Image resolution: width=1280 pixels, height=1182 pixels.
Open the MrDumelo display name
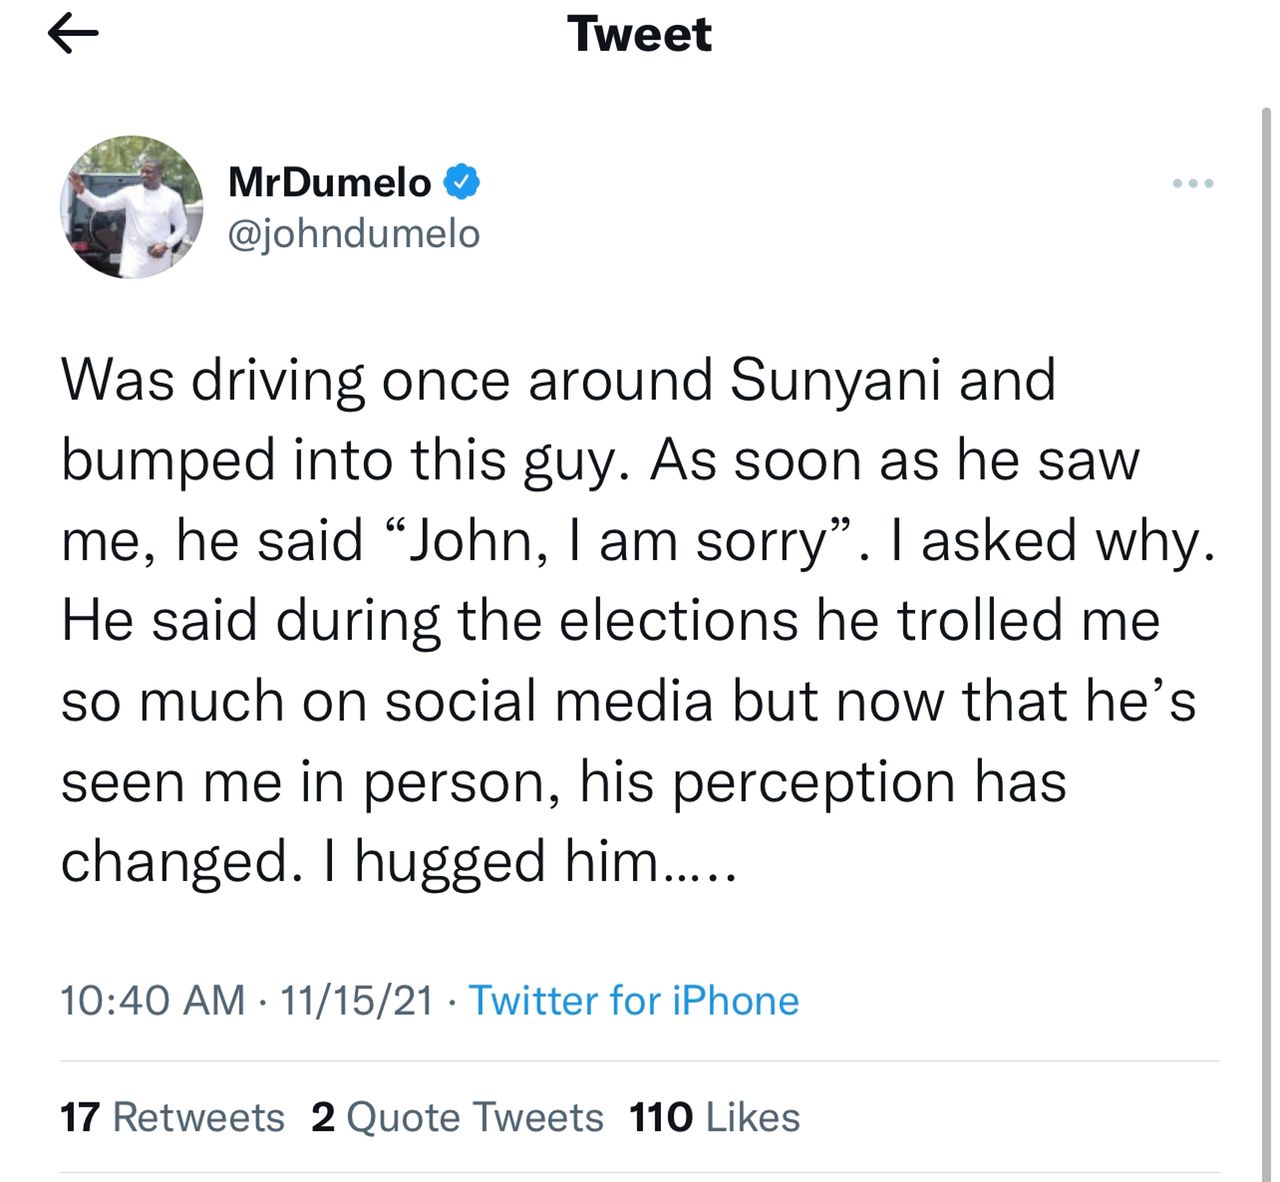pos(329,182)
